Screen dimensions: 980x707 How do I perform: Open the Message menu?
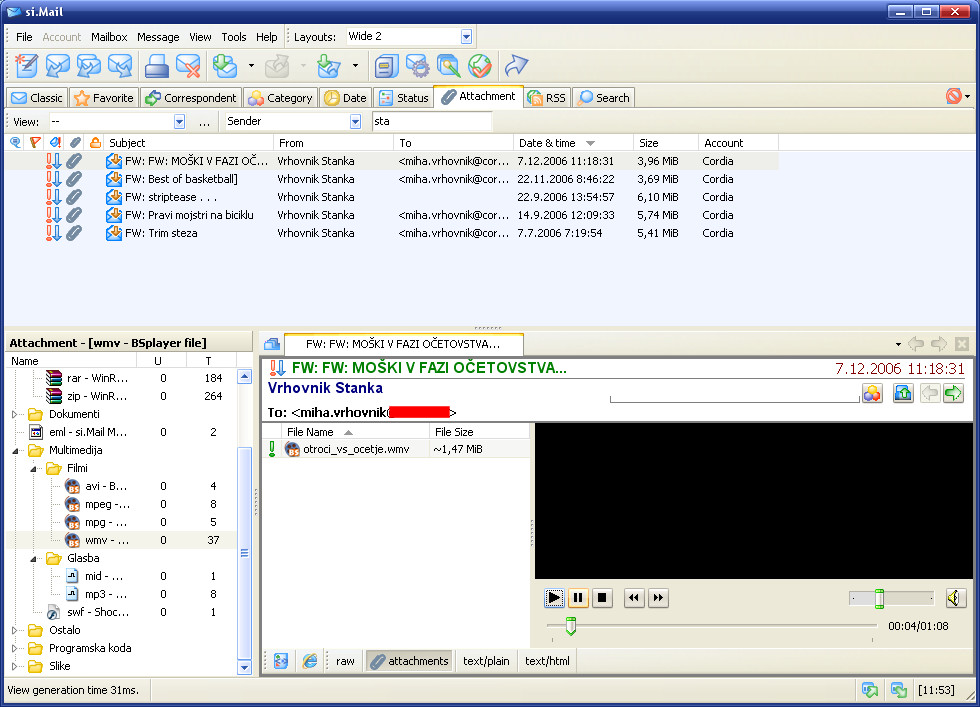[158, 37]
